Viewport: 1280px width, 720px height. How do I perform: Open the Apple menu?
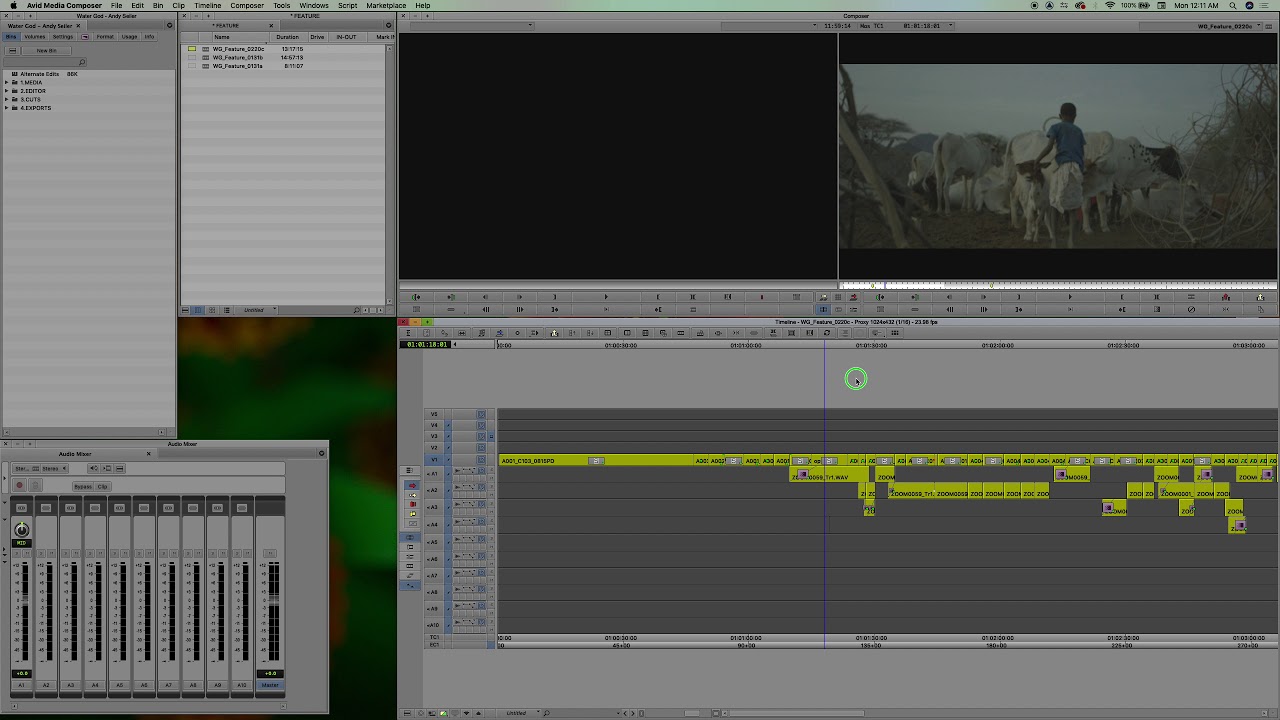point(13,5)
